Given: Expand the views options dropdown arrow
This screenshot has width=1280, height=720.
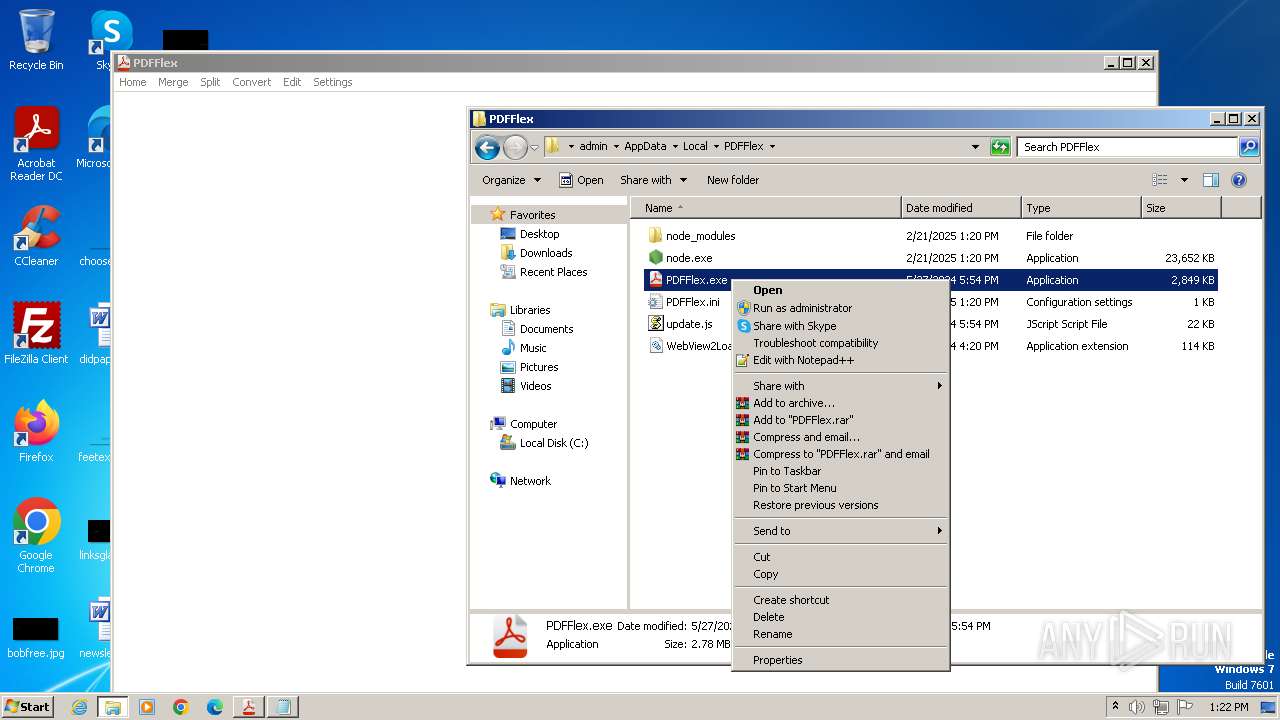Looking at the screenshot, I should (1184, 180).
